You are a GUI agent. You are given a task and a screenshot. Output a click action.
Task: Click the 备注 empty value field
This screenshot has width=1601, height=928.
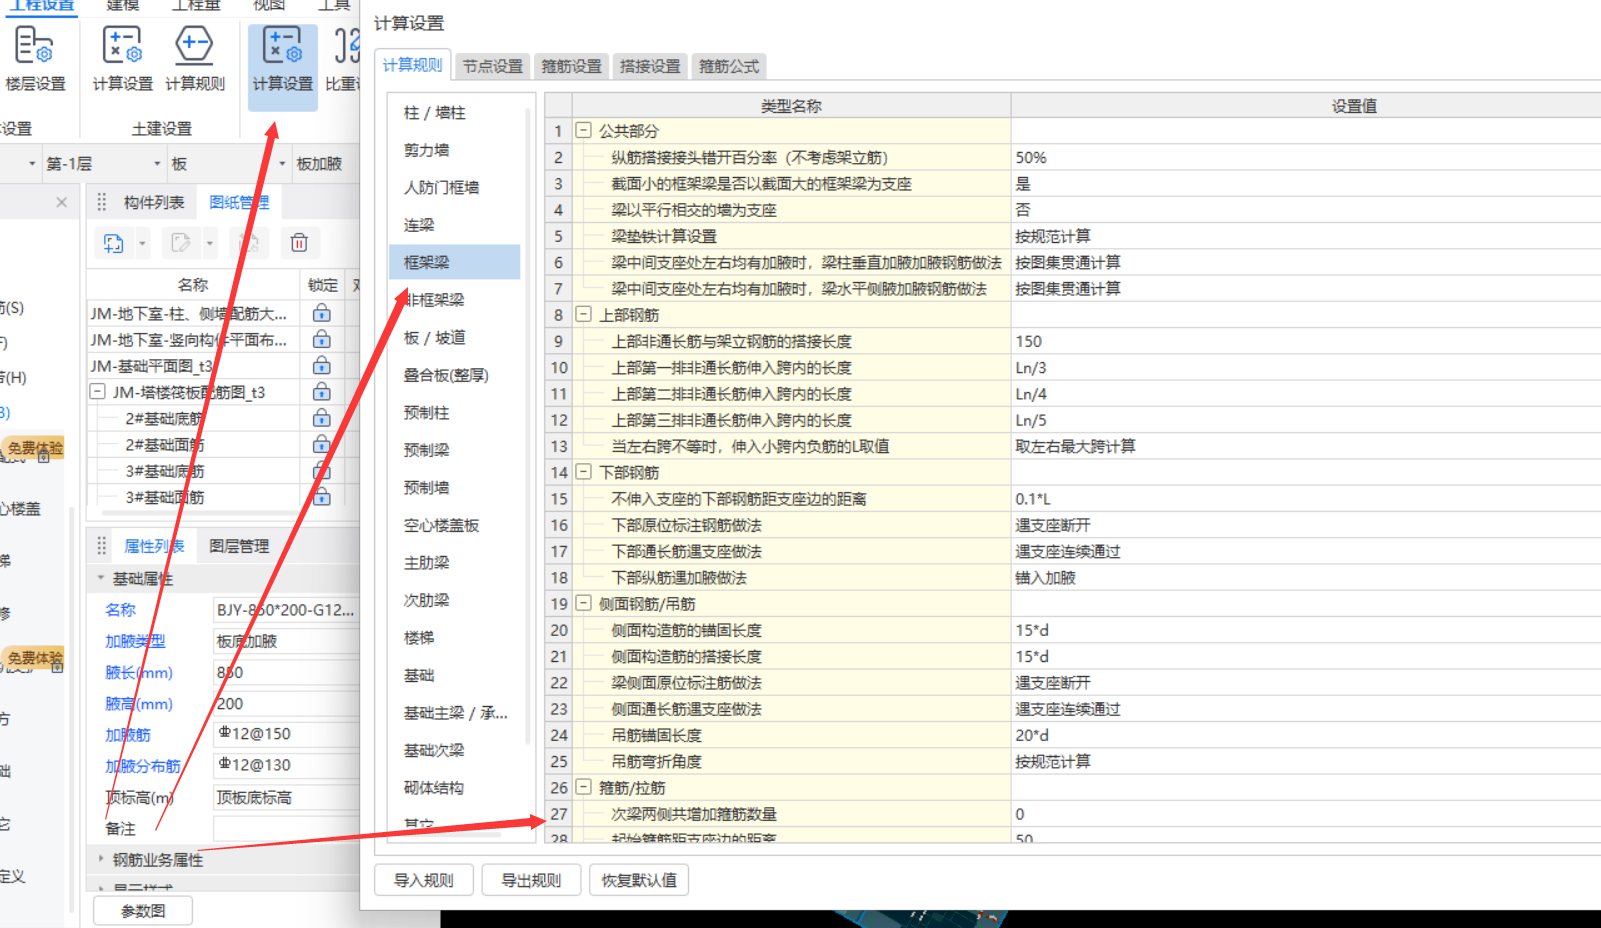coord(286,828)
